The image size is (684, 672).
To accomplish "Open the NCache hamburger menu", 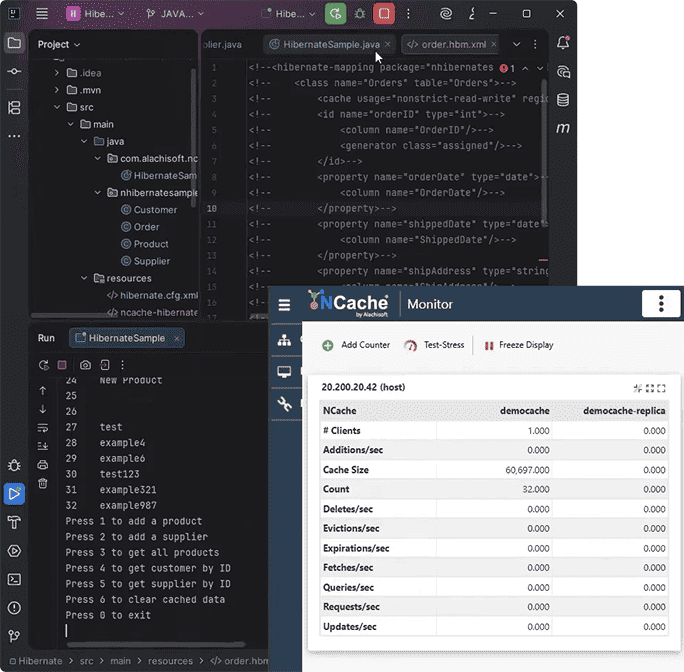I will pos(285,304).
